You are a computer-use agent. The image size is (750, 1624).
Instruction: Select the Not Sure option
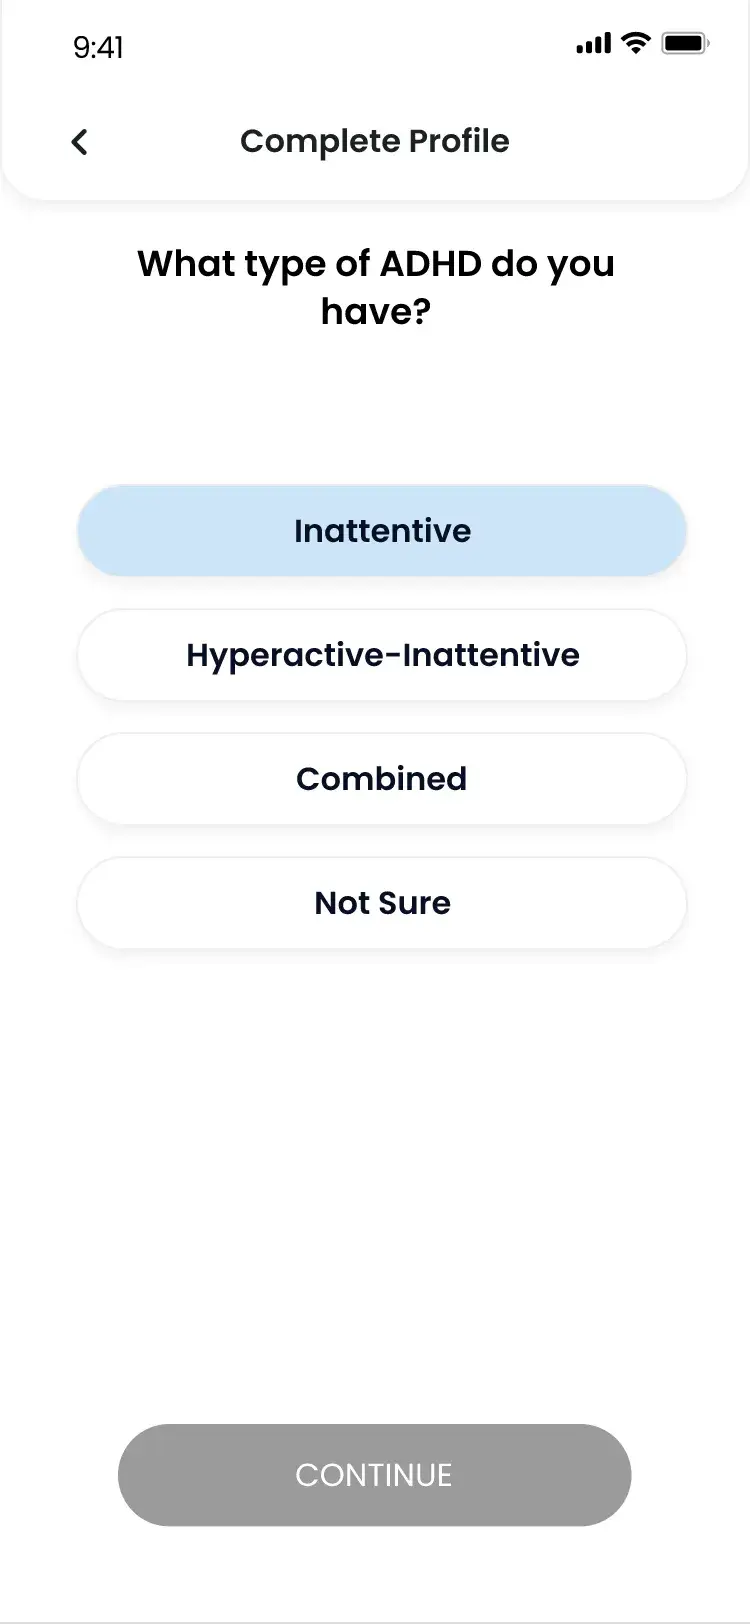coord(382,903)
